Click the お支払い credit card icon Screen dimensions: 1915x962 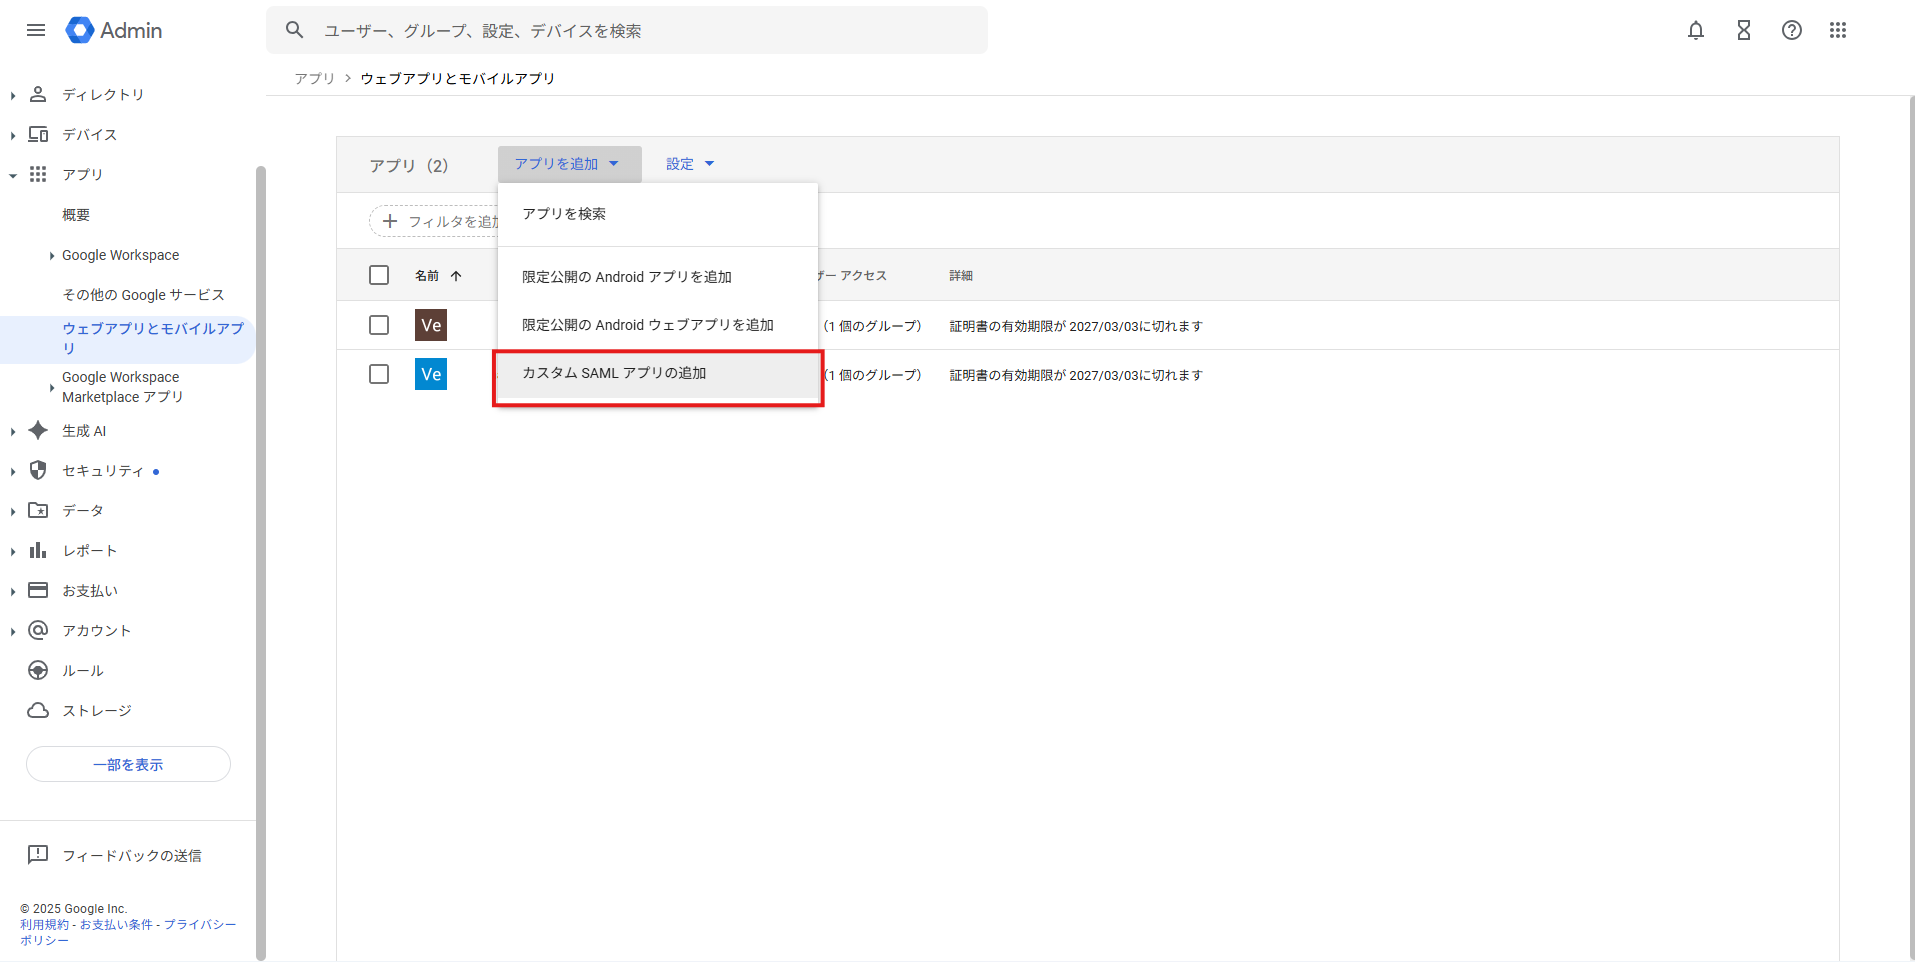point(38,590)
